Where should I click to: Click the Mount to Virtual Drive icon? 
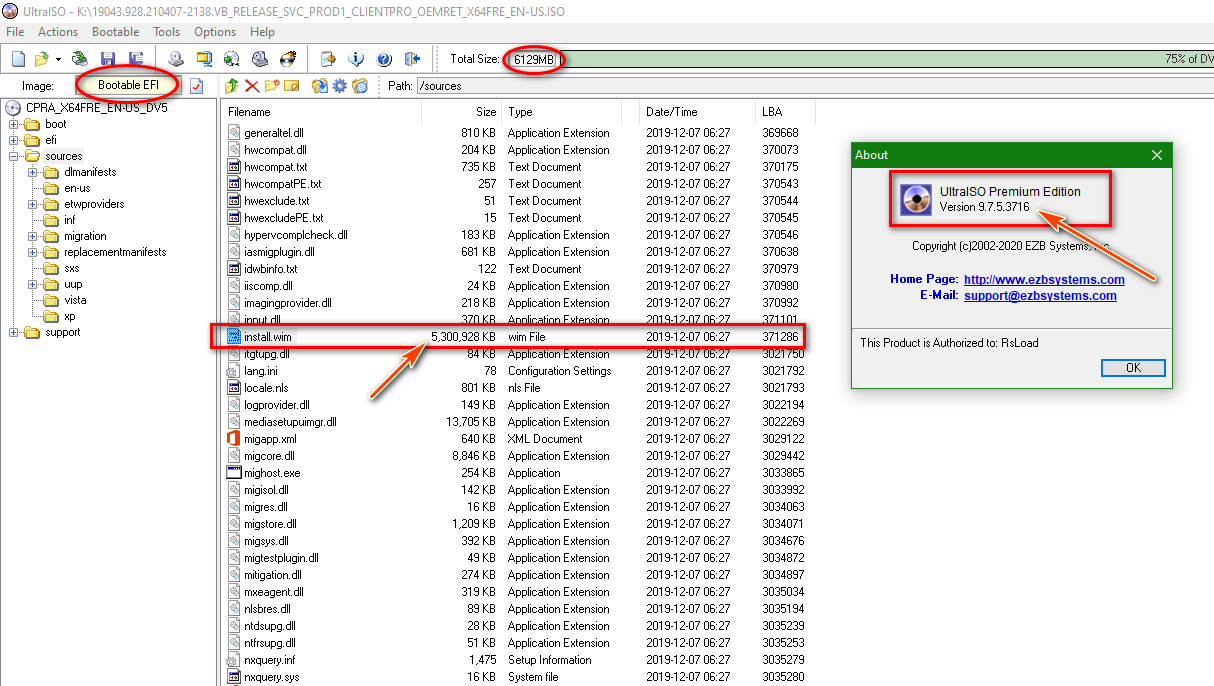260,59
